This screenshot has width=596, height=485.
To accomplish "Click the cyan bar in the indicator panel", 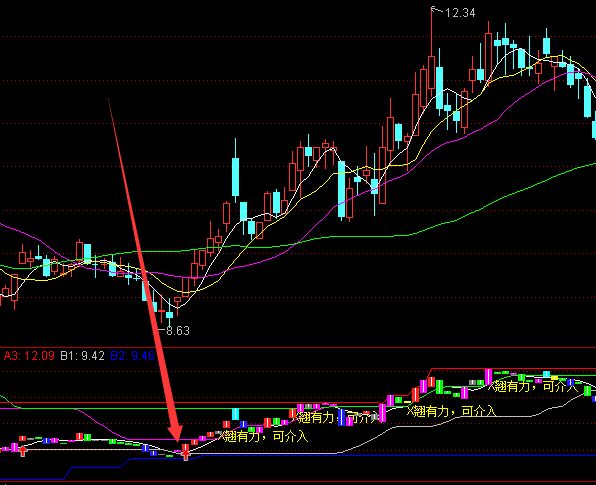I will click(236, 414).
